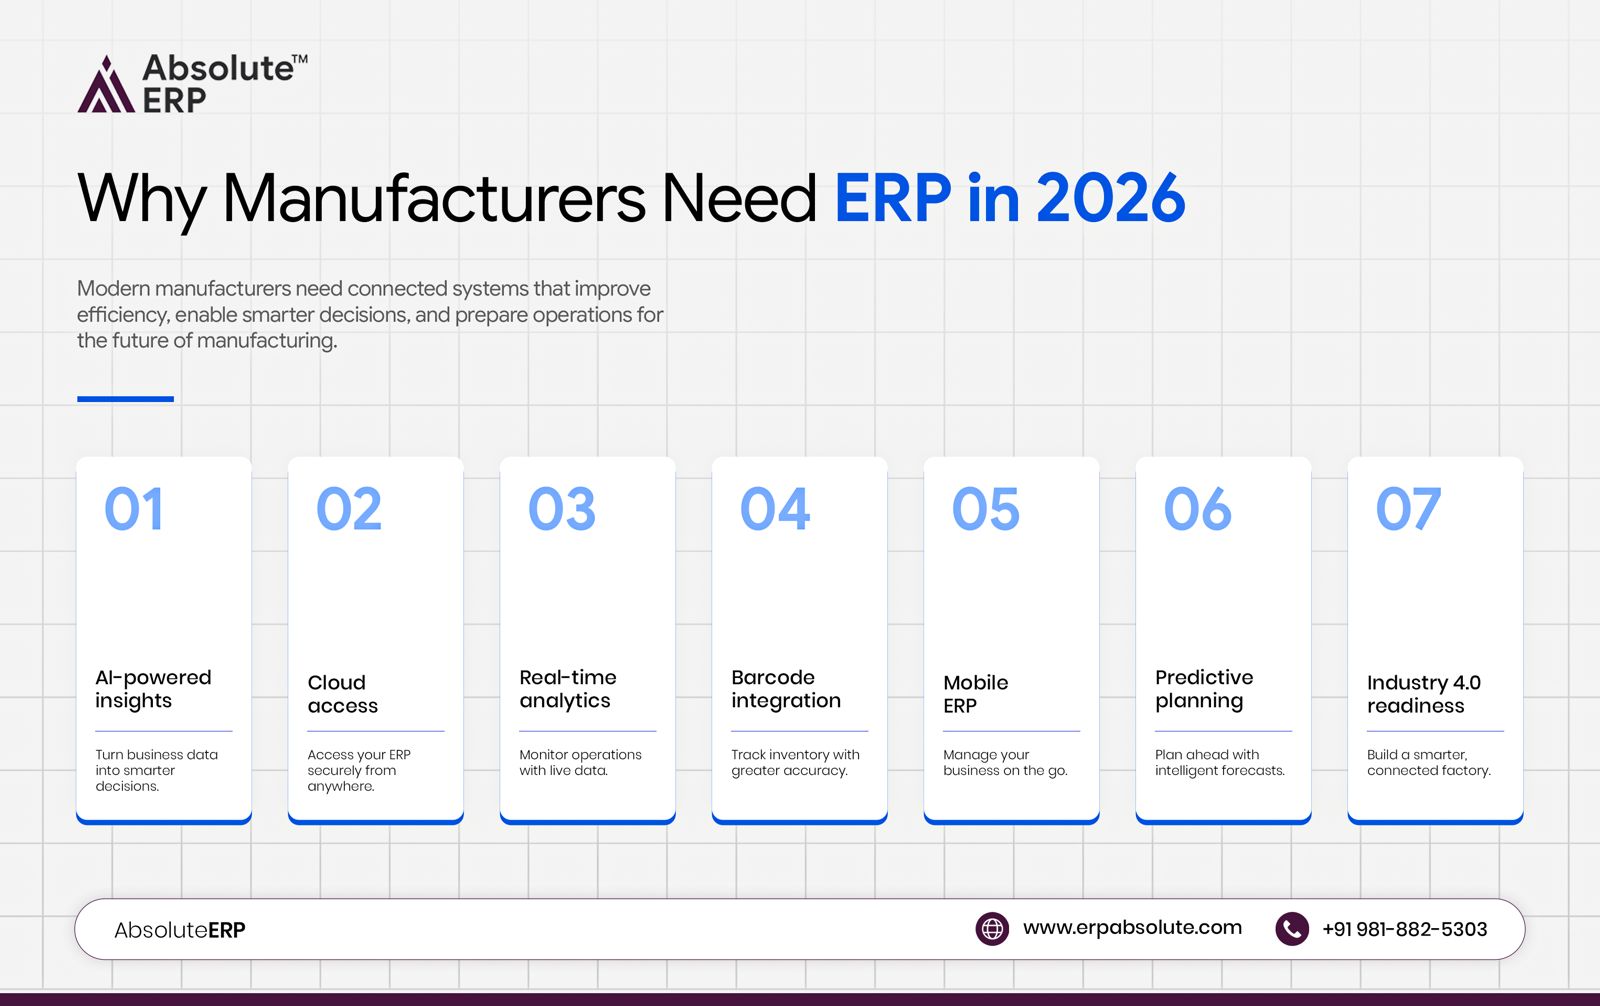Click 'Turn business data into smarter decisions.'

tap(157, 770)
